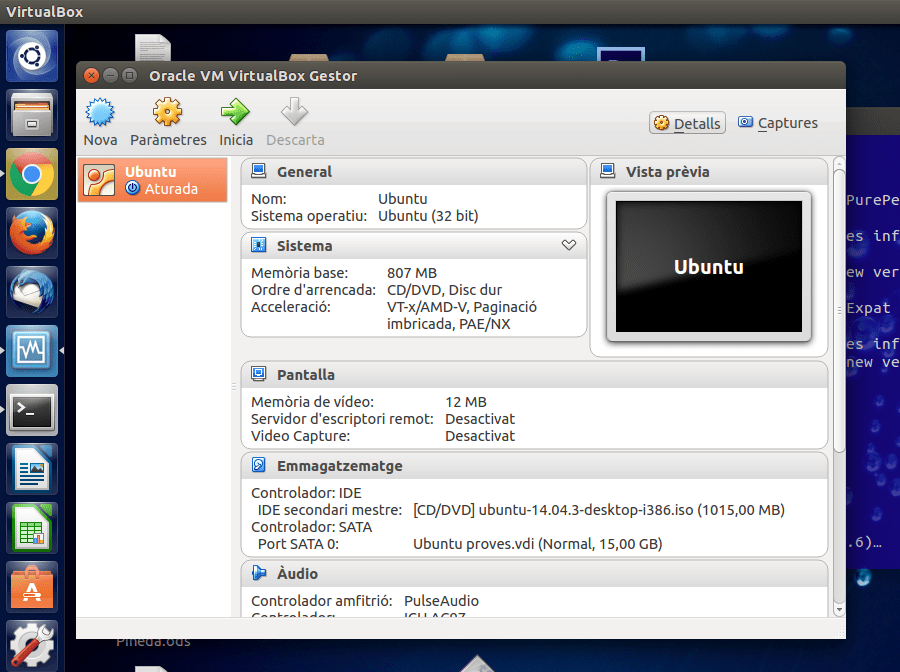Launch Google Chrome from the dock
900x672 pixels.
(32, 174)
